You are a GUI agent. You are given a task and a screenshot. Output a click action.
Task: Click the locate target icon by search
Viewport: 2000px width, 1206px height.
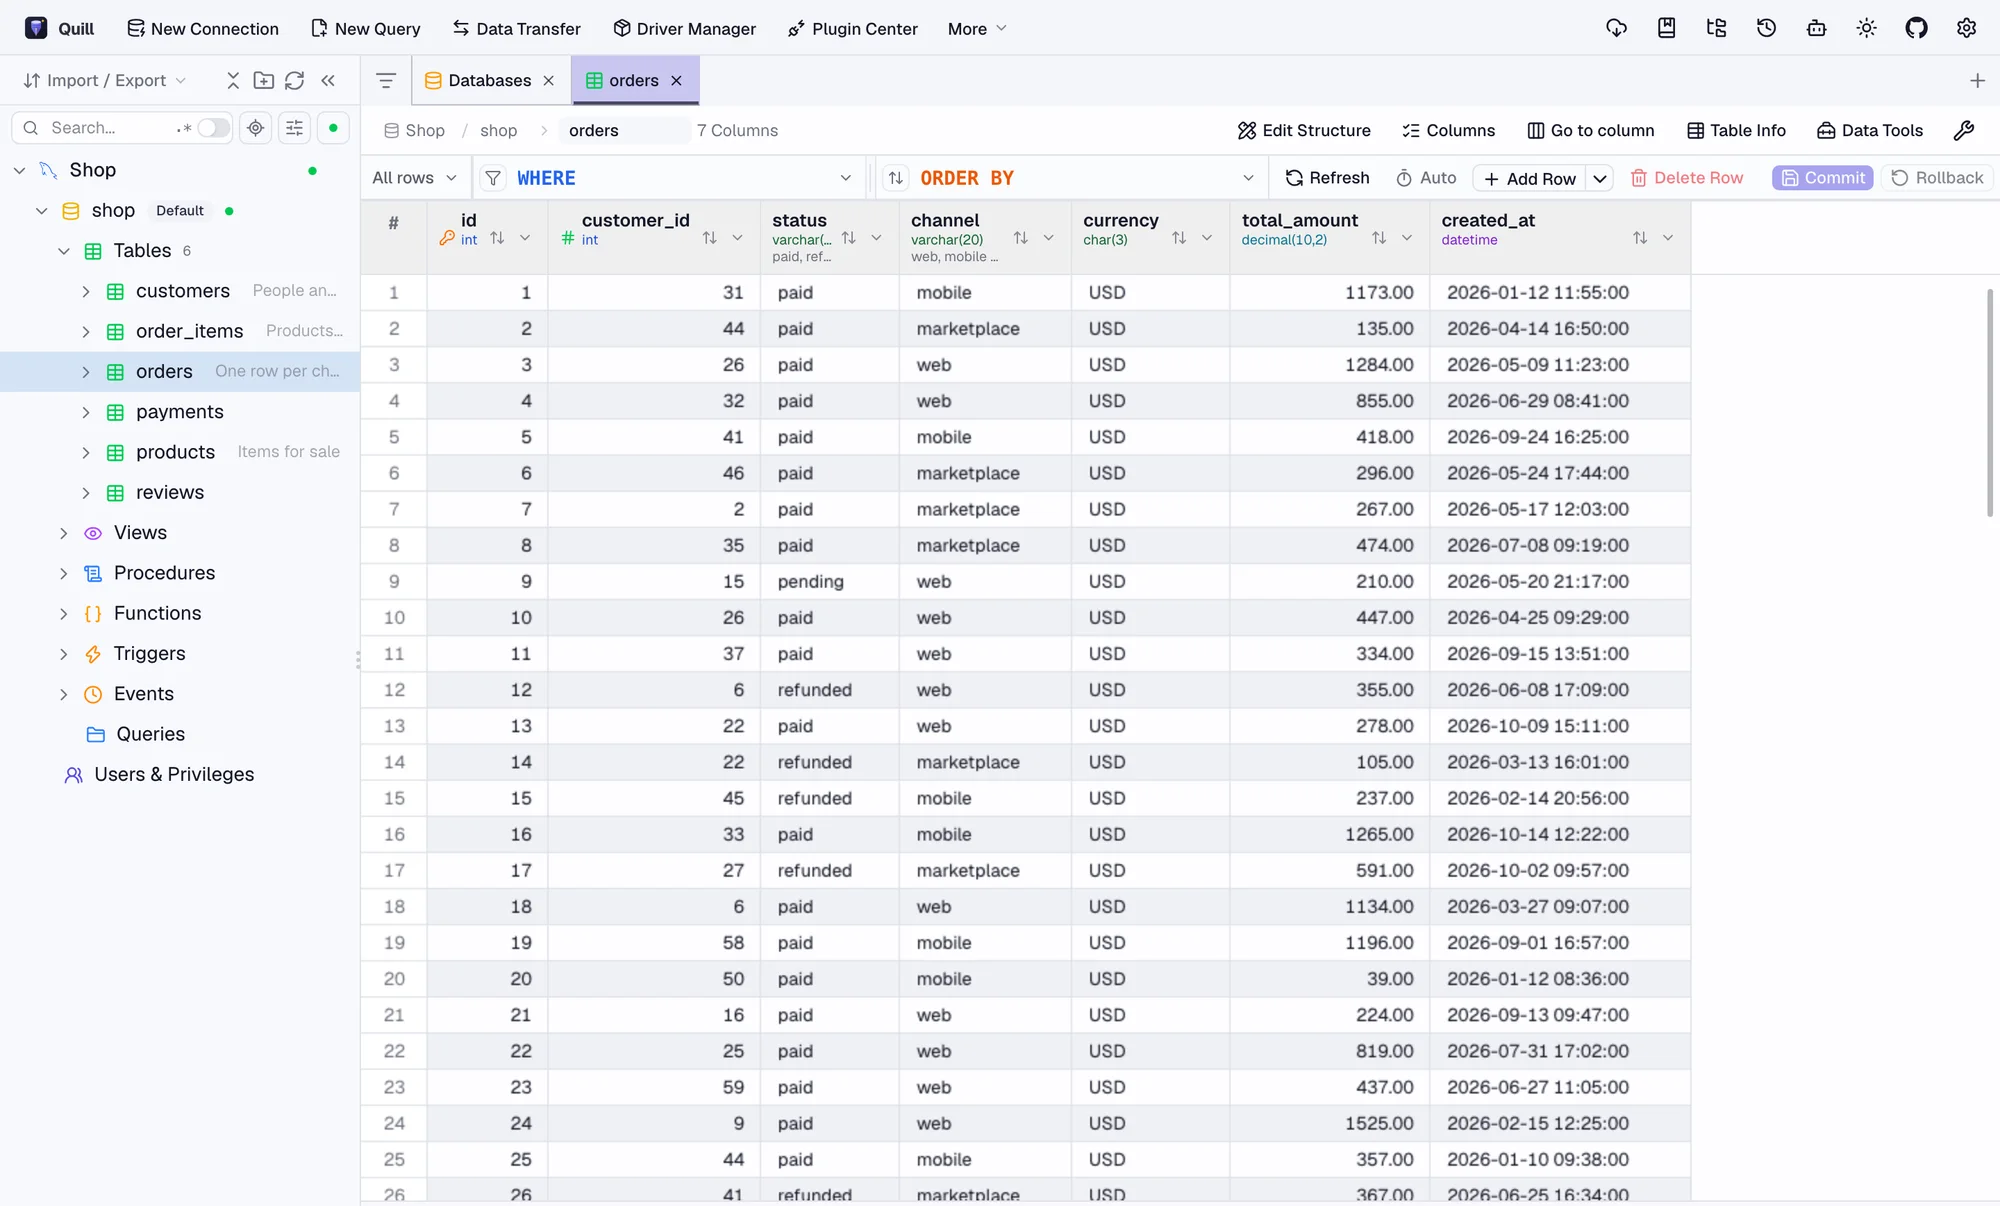tap(256, 128)
